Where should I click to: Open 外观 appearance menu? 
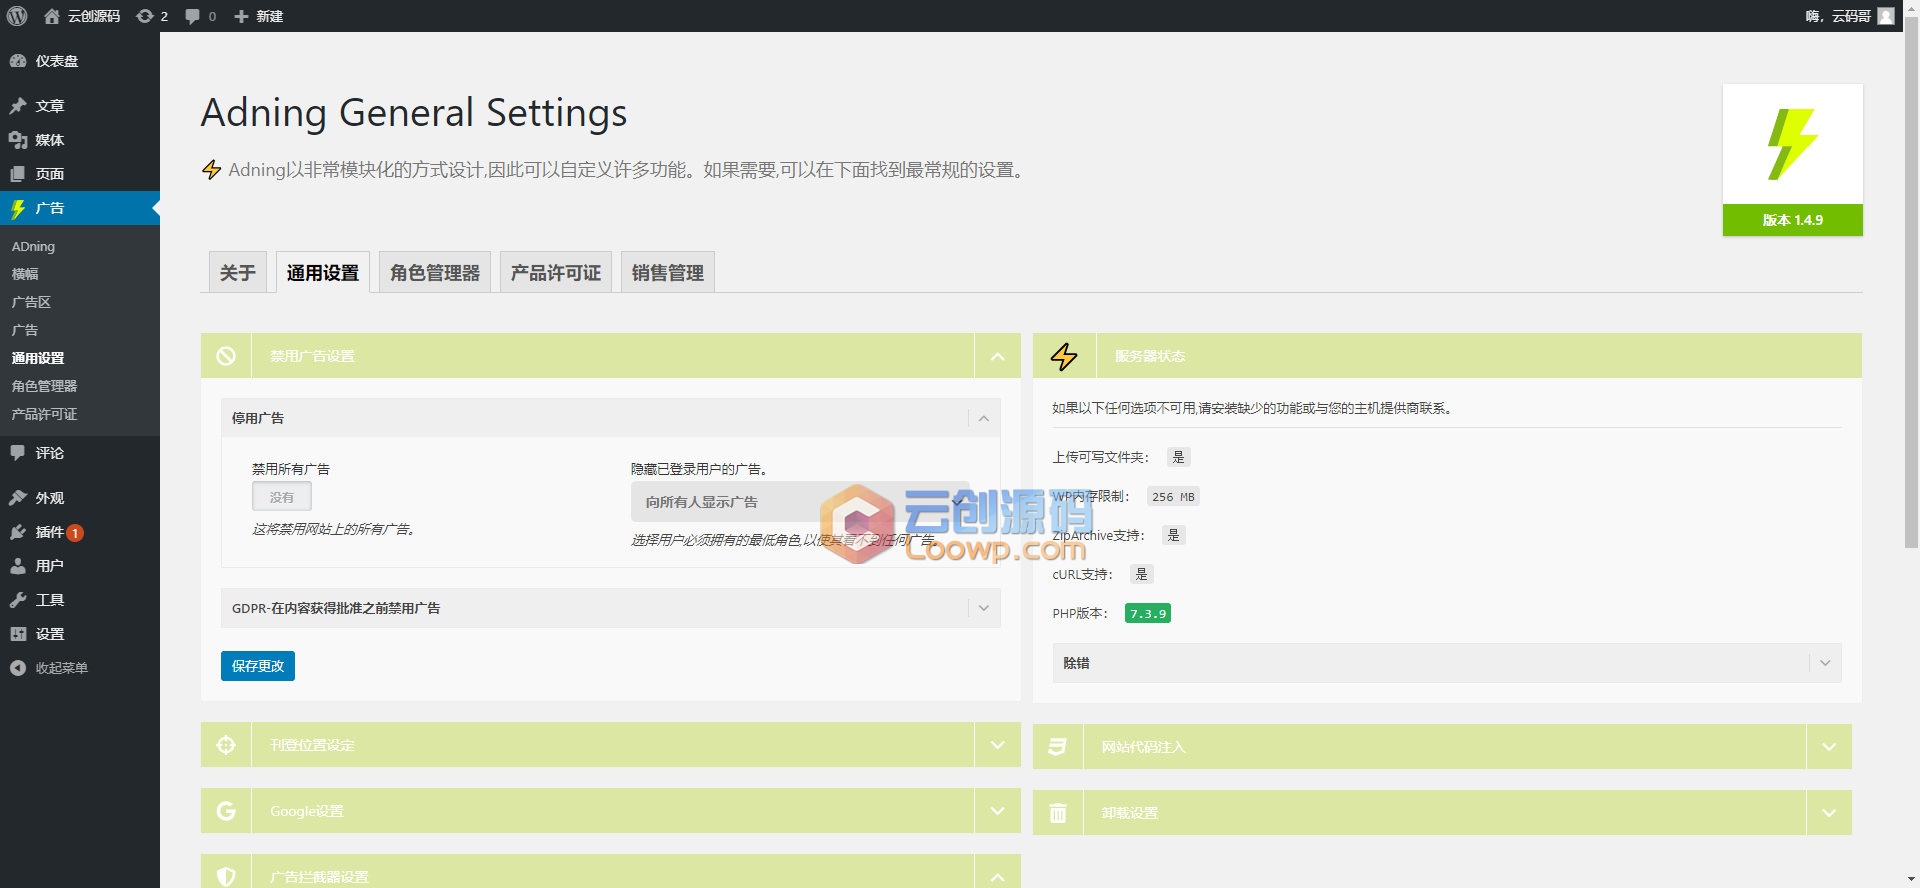click(x=80, y=498)
